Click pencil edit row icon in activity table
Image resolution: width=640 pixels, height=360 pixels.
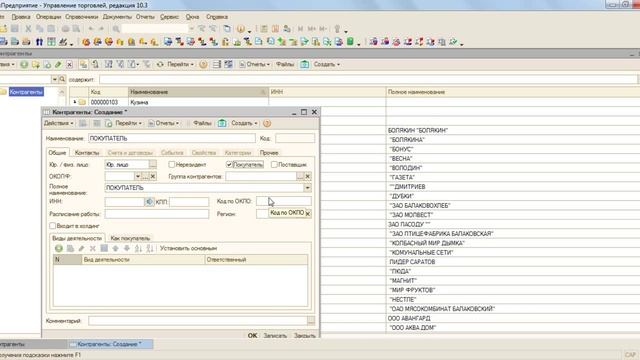coord(81,248)
